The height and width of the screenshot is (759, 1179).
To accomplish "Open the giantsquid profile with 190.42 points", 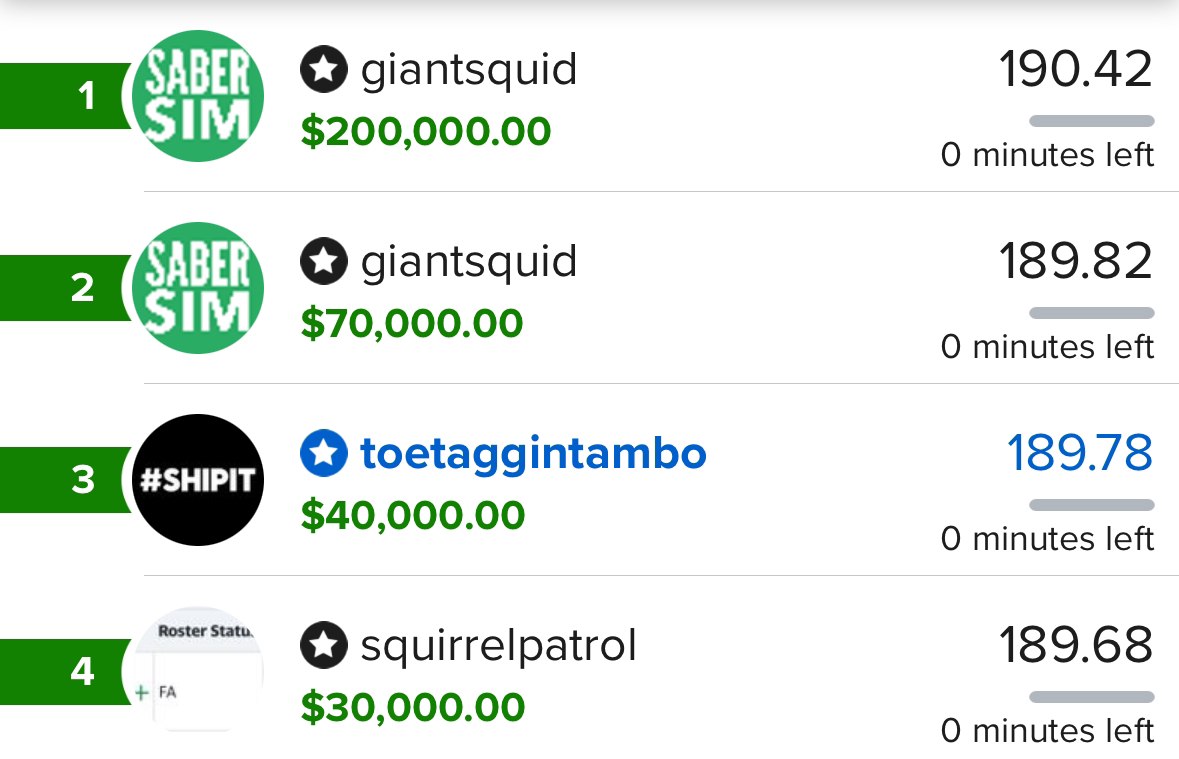I will tap(468, 70).
